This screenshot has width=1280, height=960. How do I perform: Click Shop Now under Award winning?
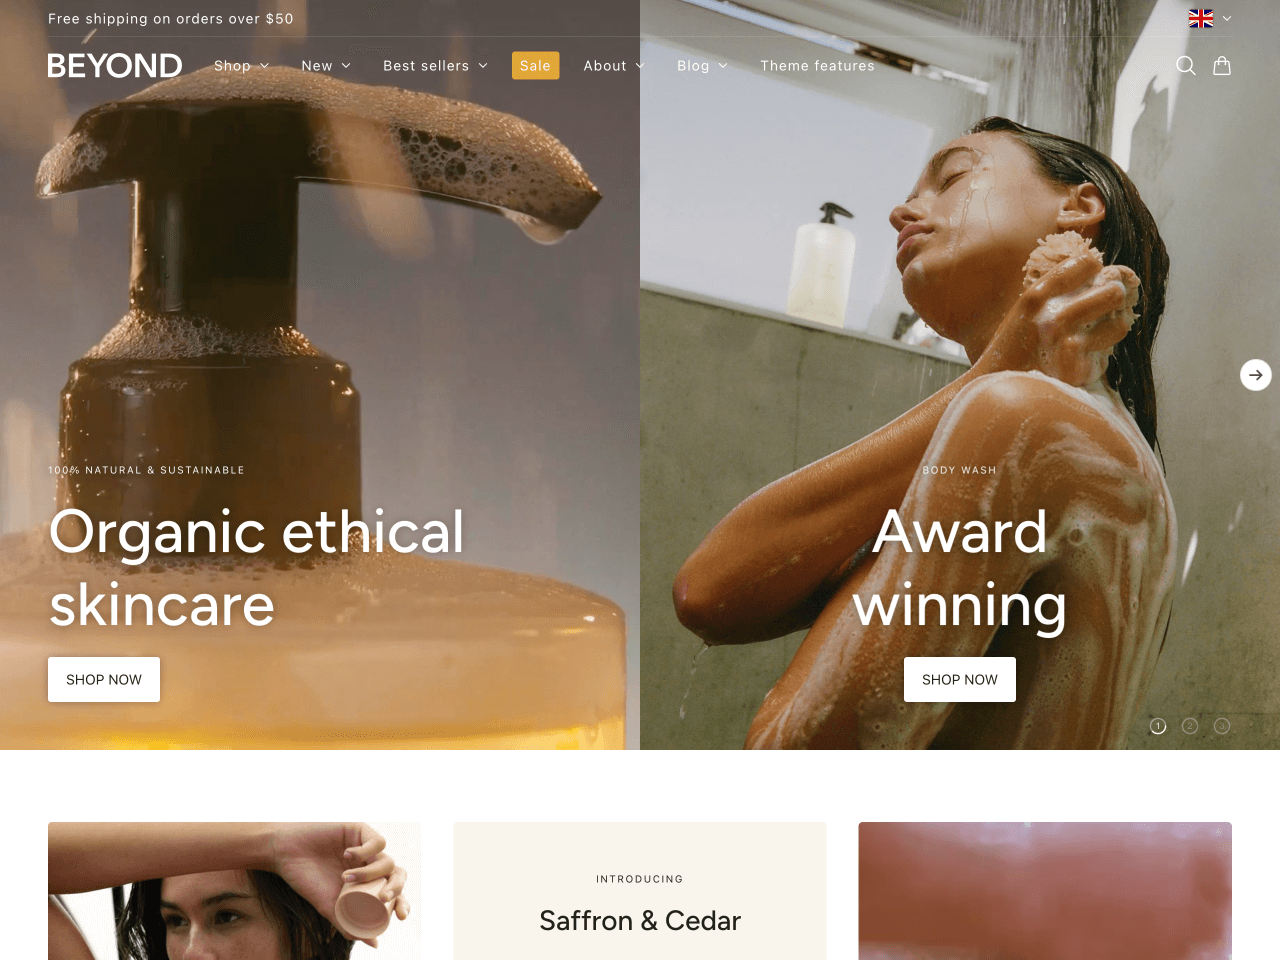click(x=960, y=679)
